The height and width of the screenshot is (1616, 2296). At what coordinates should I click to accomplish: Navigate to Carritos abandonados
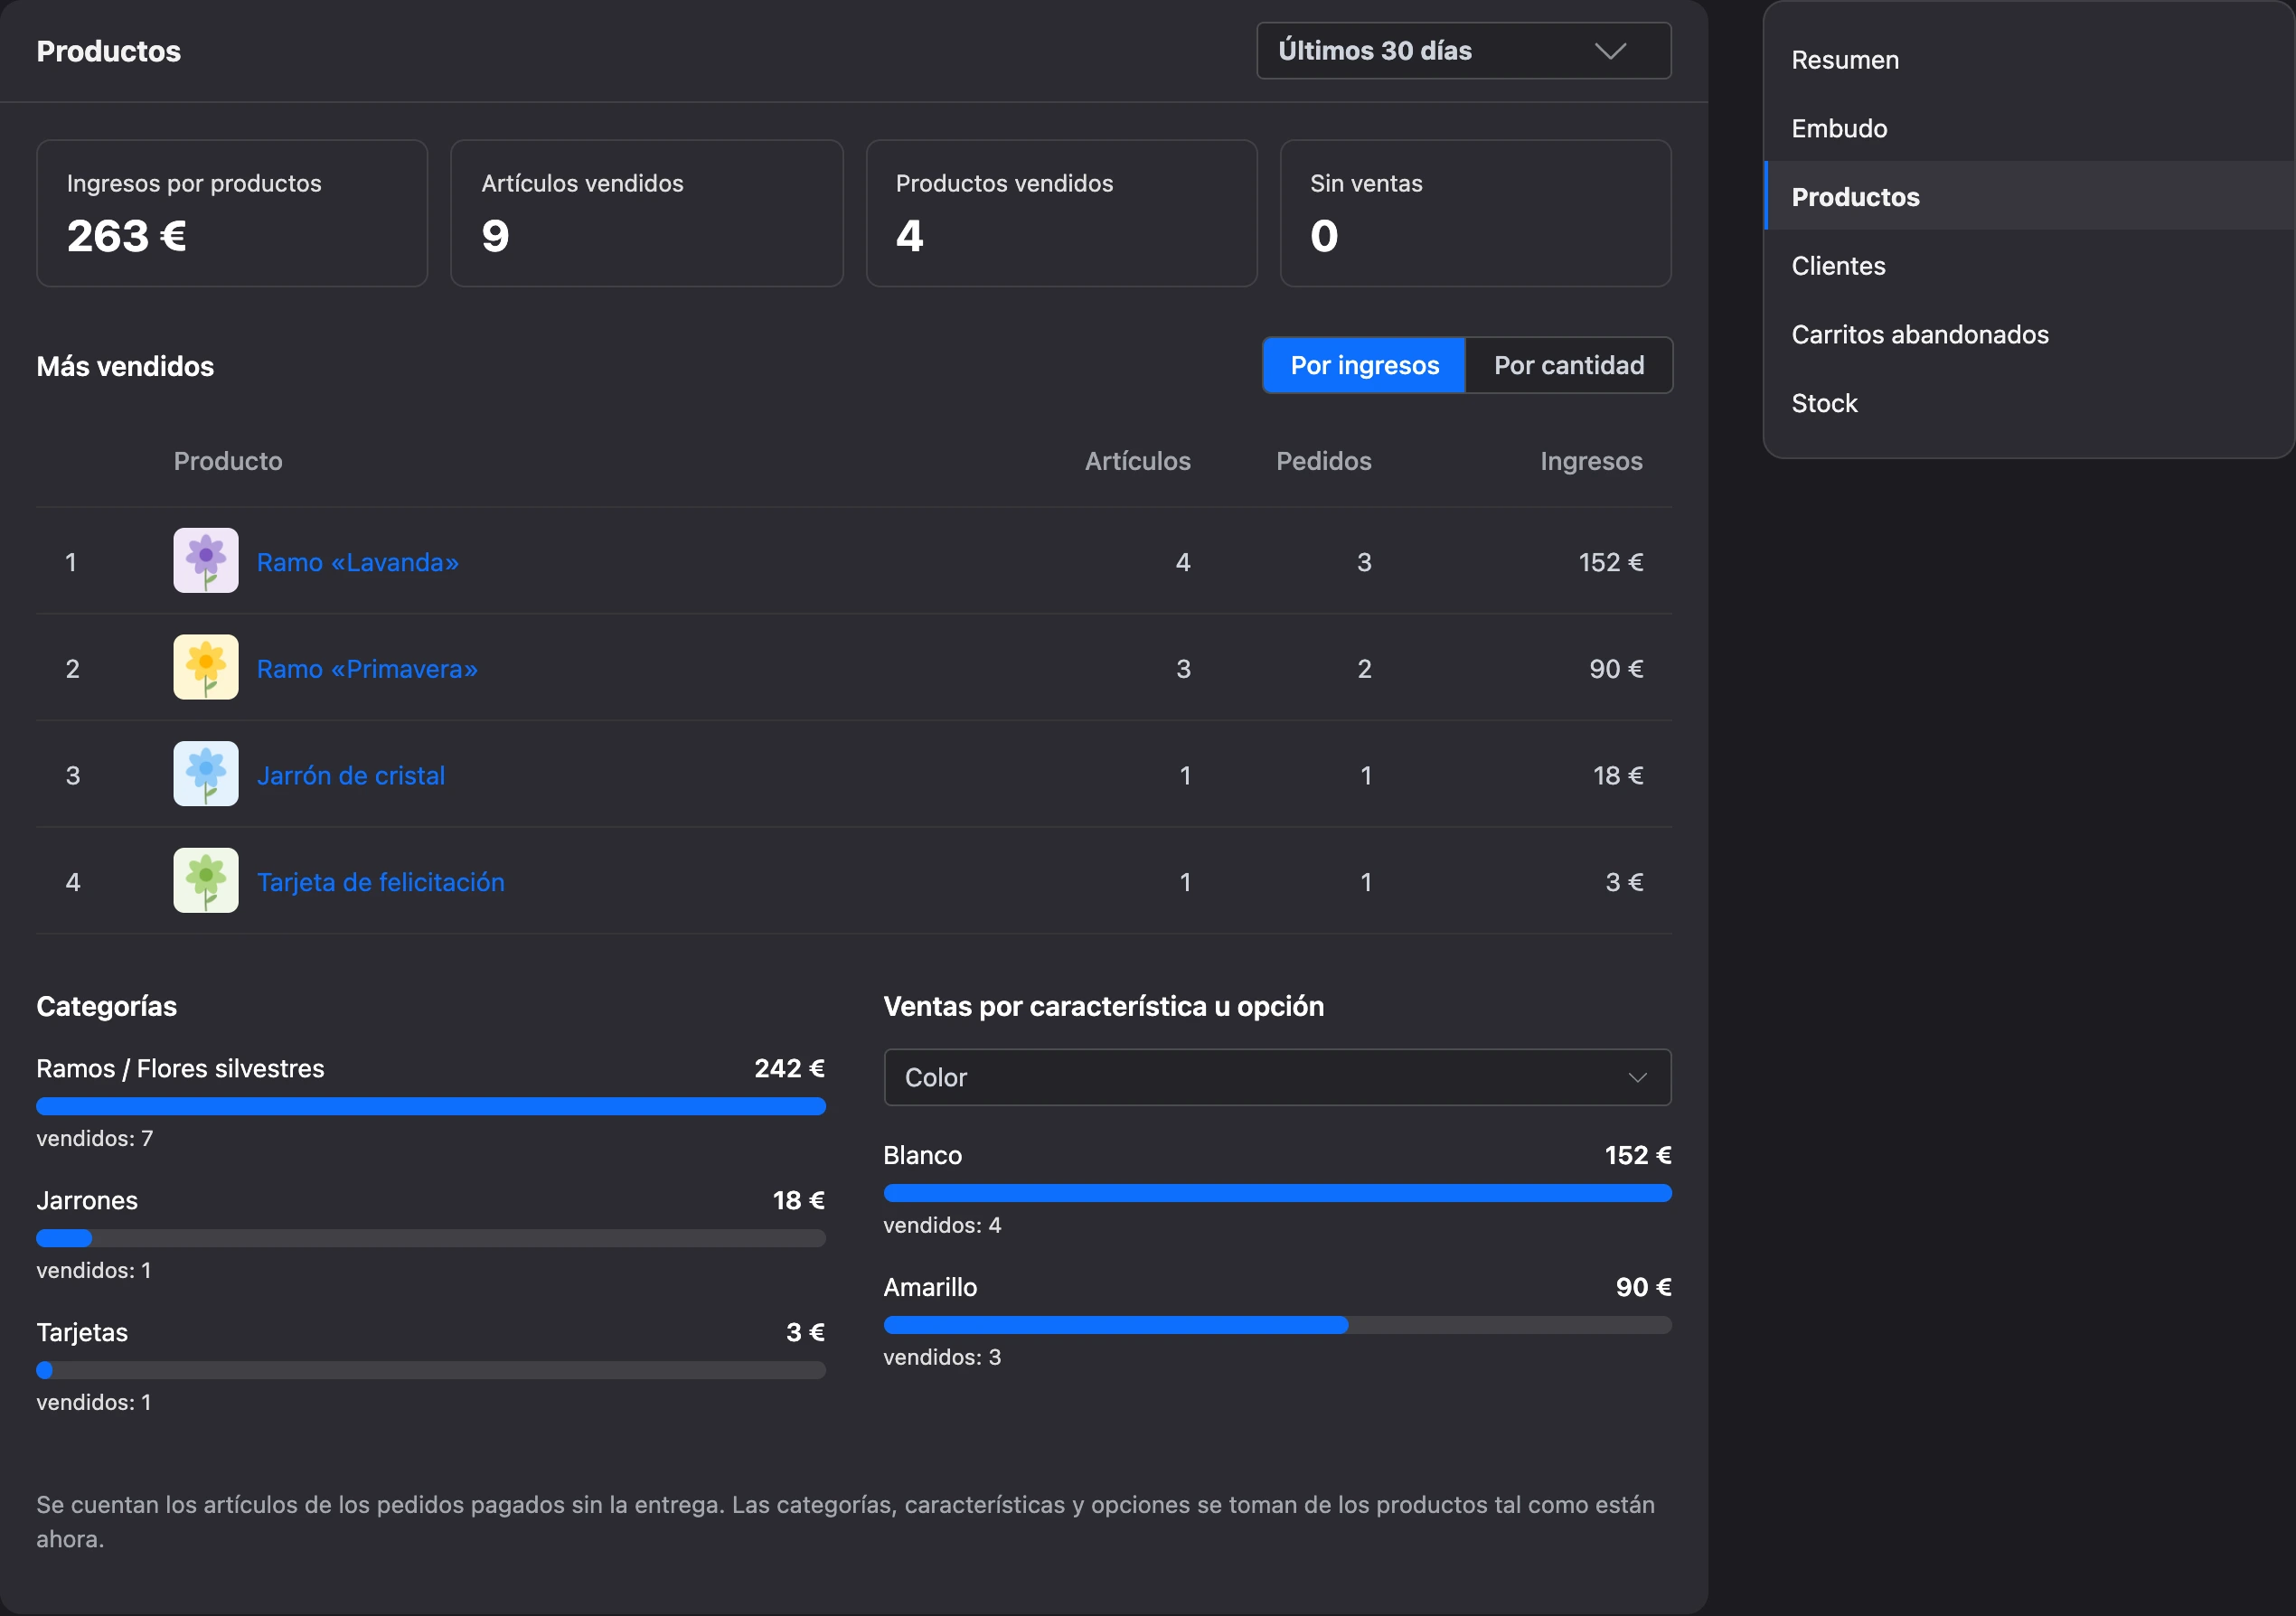tap(1920, 335)
